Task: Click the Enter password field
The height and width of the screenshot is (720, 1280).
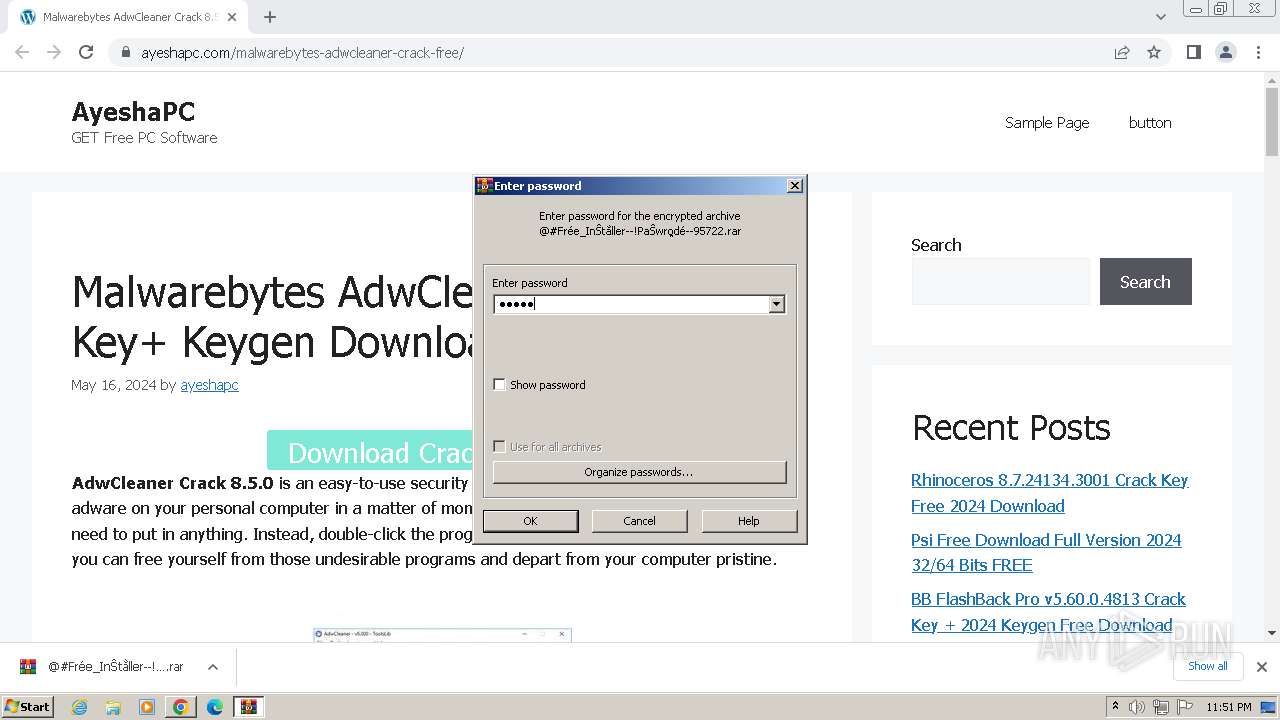Action: pos(630,304)
